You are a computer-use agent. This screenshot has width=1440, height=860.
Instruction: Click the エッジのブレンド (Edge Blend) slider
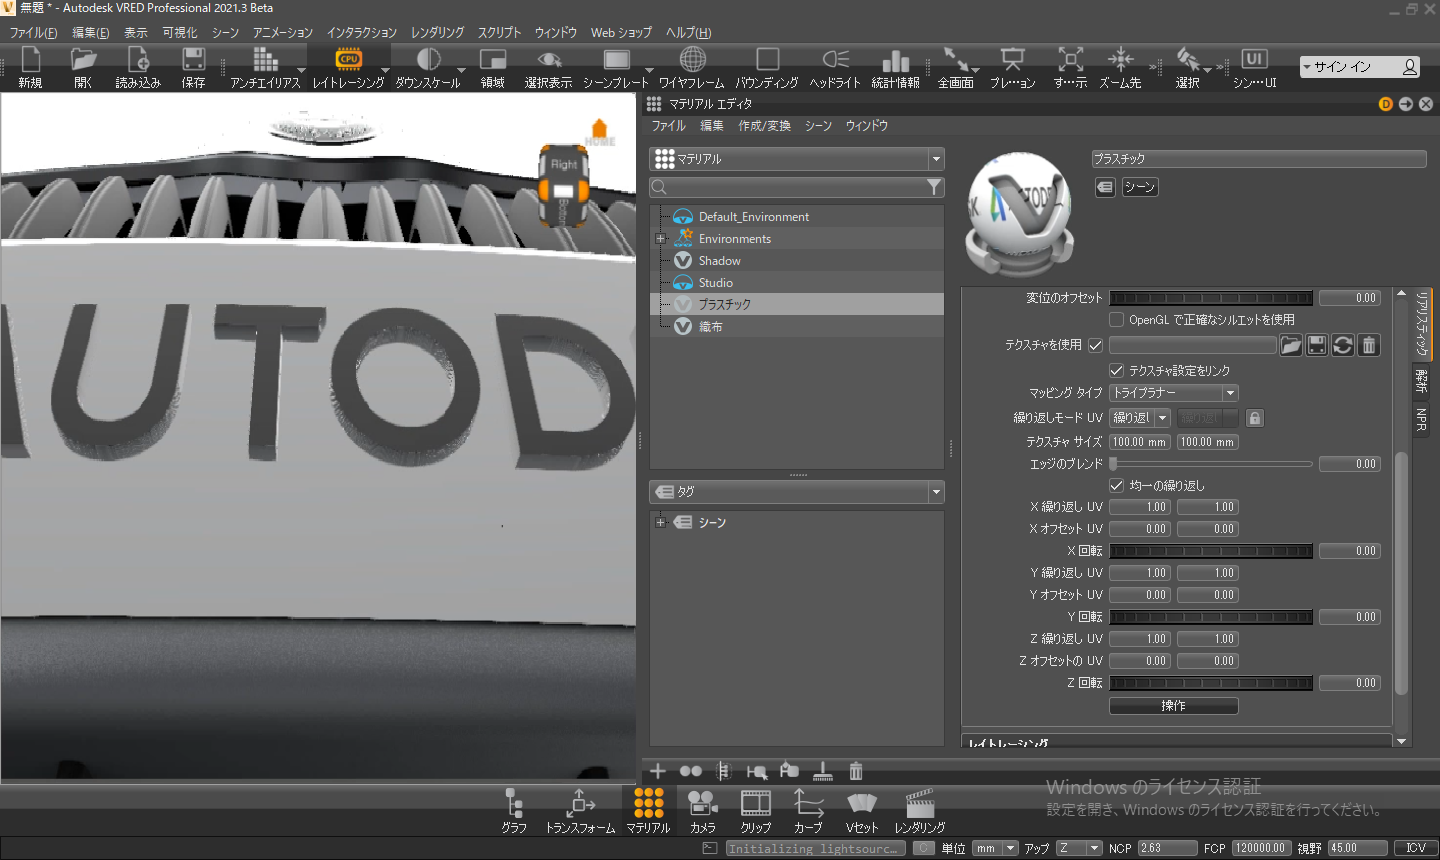[x=1211, y=464]
